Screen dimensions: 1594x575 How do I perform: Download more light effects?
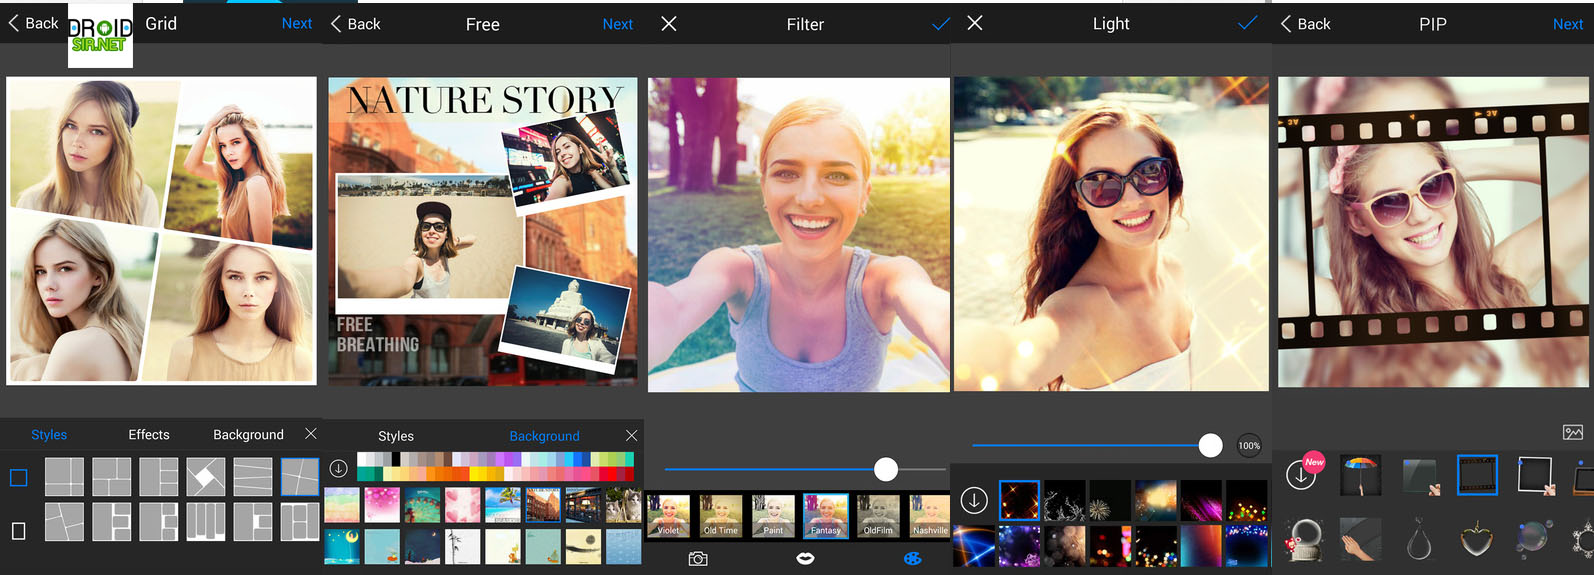point(974,499)
